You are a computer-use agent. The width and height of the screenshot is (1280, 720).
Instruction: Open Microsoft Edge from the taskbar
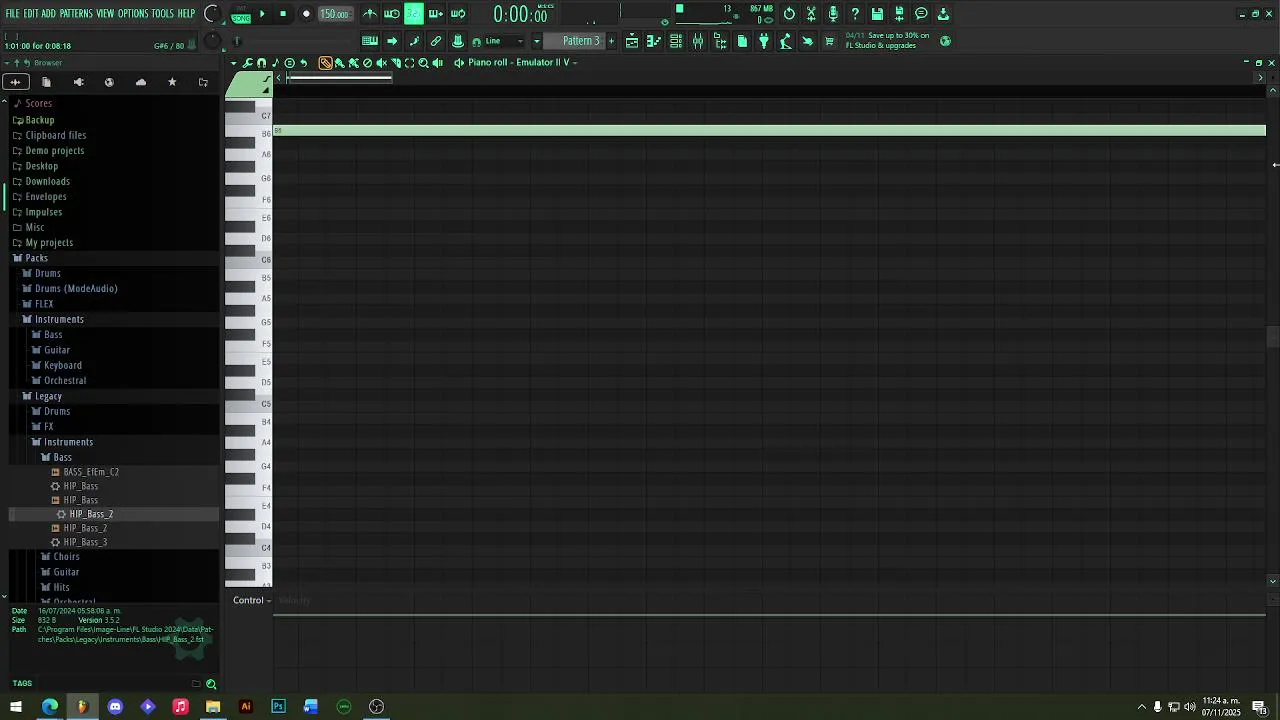pyautogui.click(x=49, y=707)
